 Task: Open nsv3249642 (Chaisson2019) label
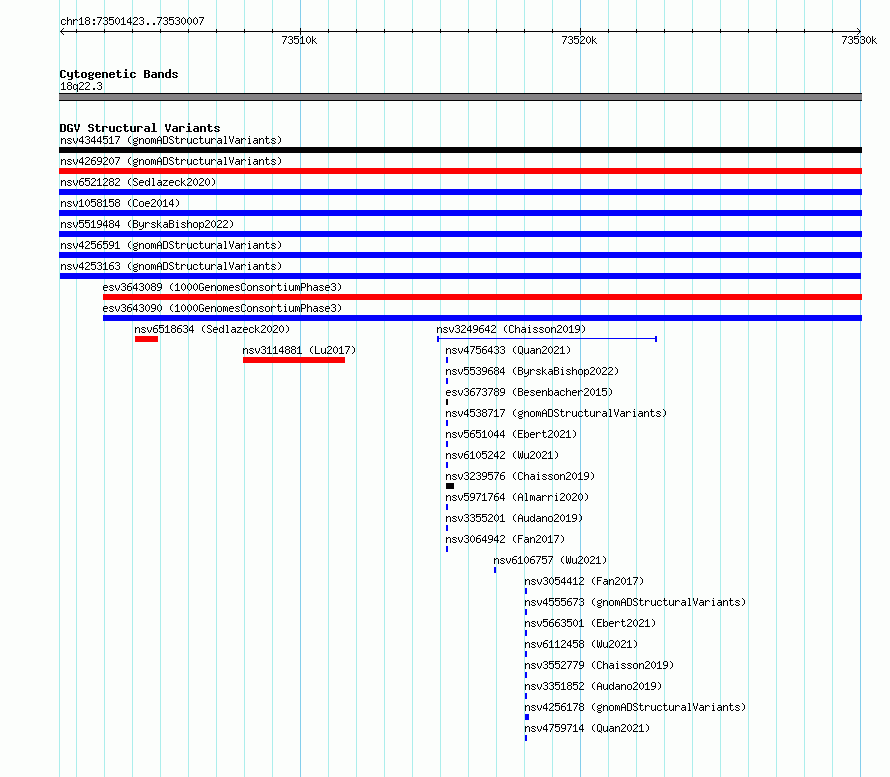pos(511,329)
